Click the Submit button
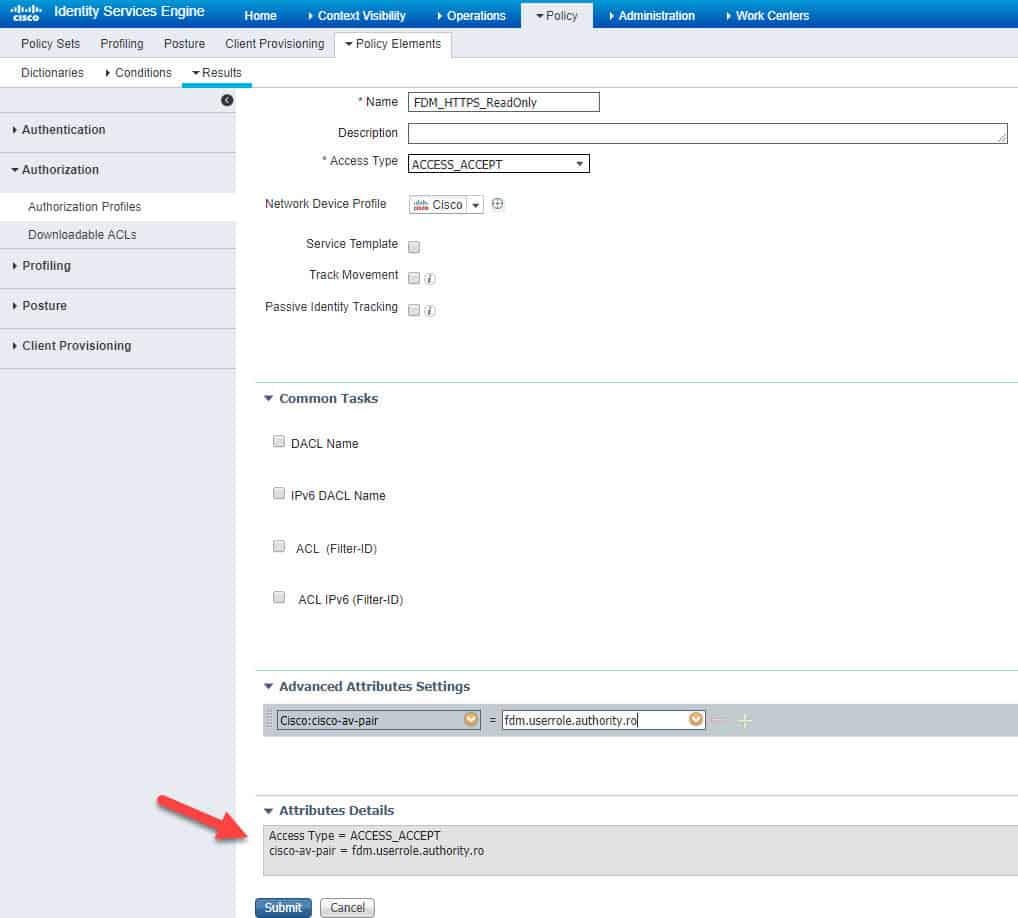1018x918 pixels. point(283,908)
